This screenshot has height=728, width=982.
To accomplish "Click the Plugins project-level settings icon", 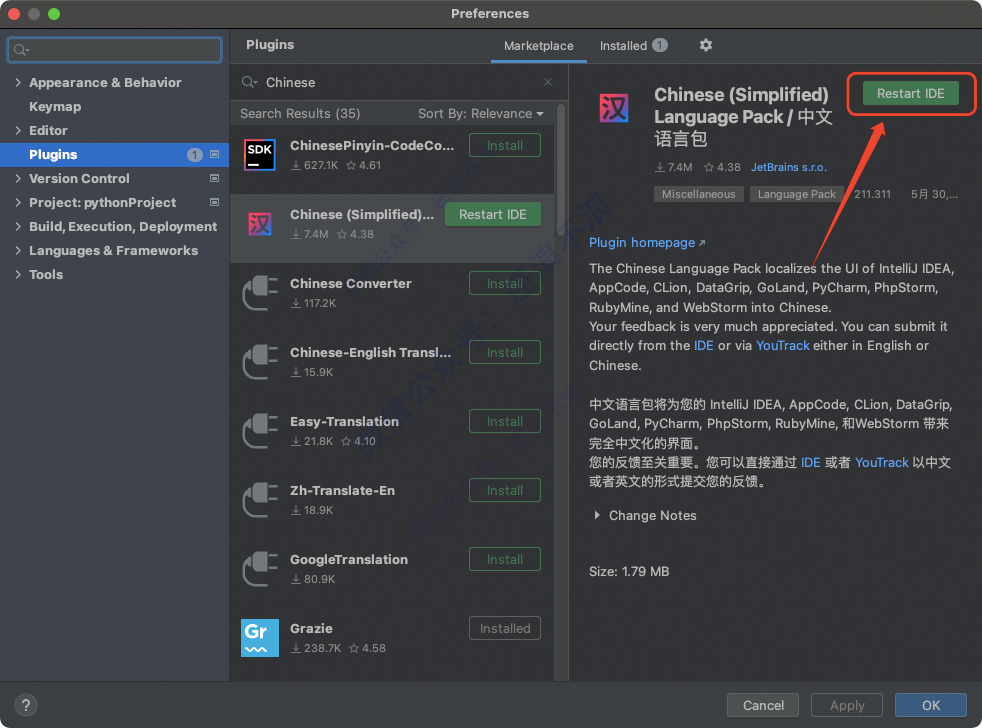I will point(214,154).
